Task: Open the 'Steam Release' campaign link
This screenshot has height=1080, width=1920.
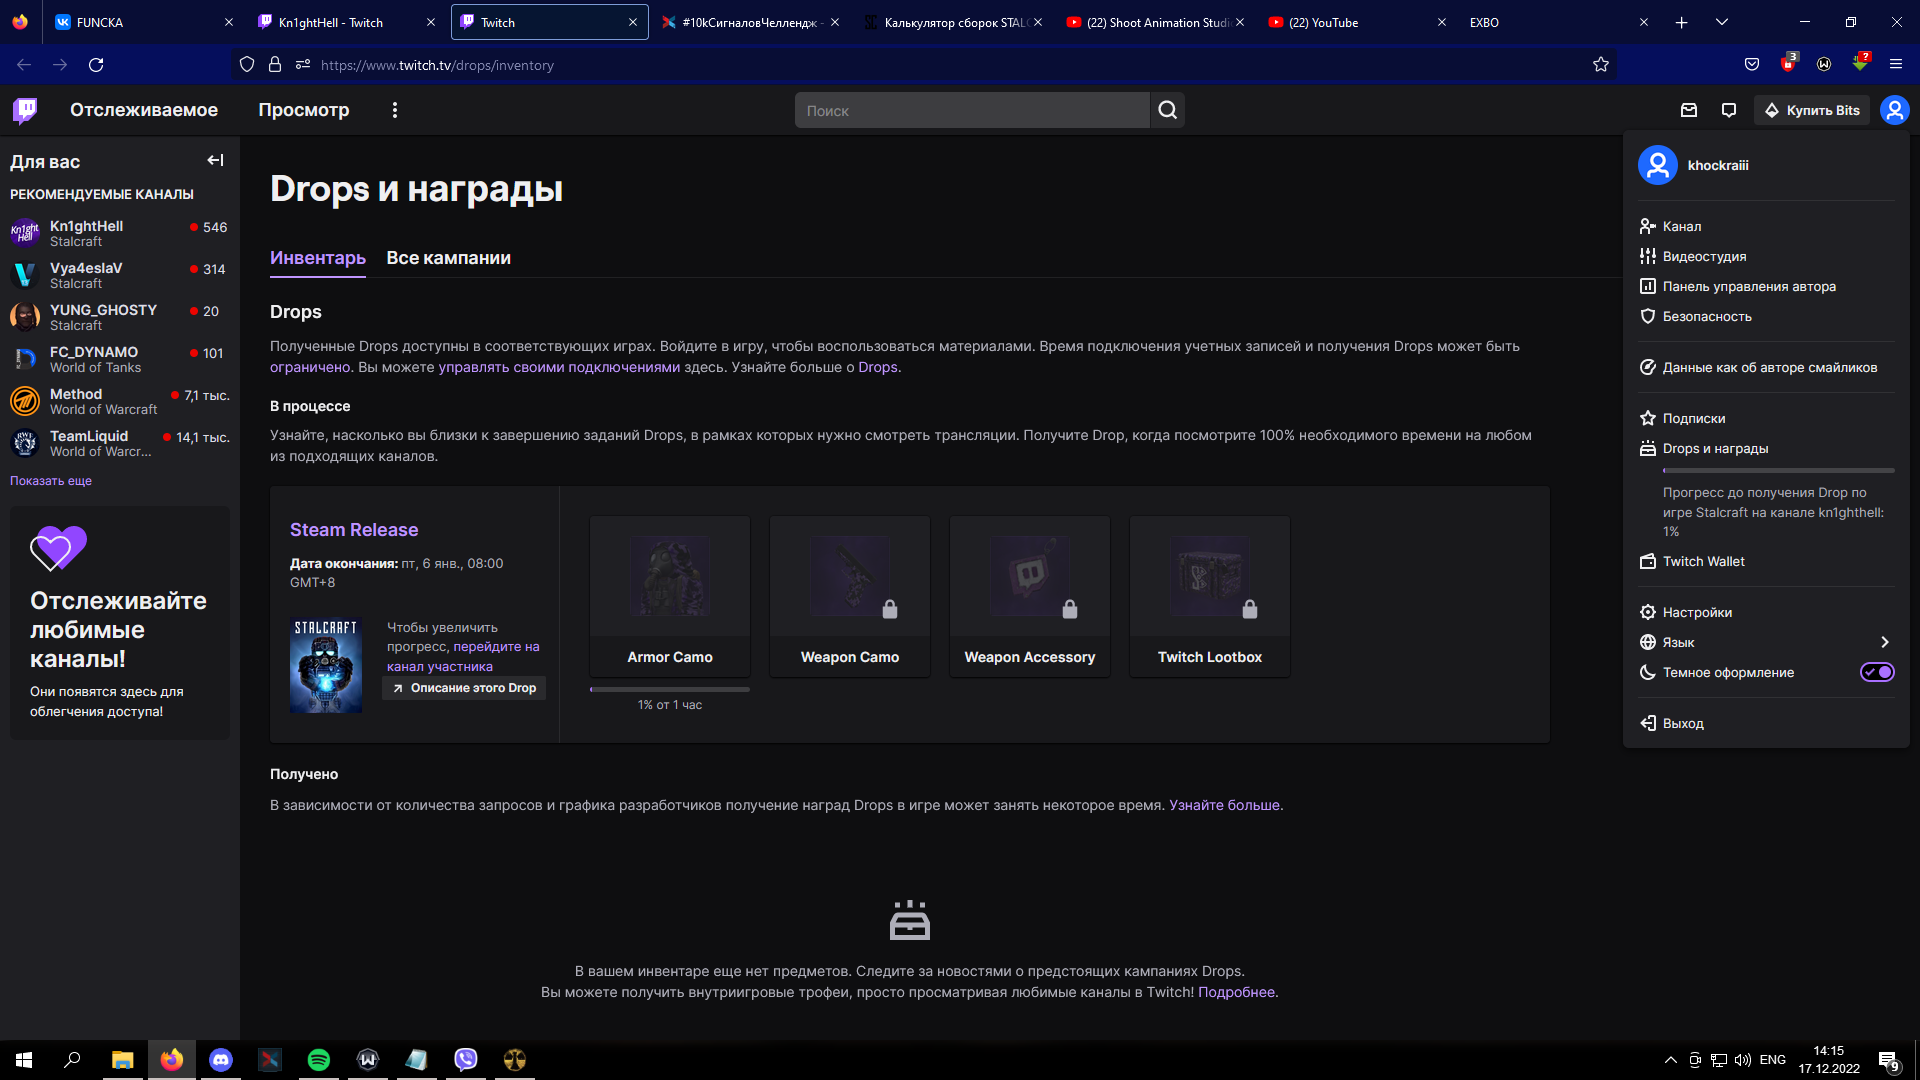Action: [354, 530]
